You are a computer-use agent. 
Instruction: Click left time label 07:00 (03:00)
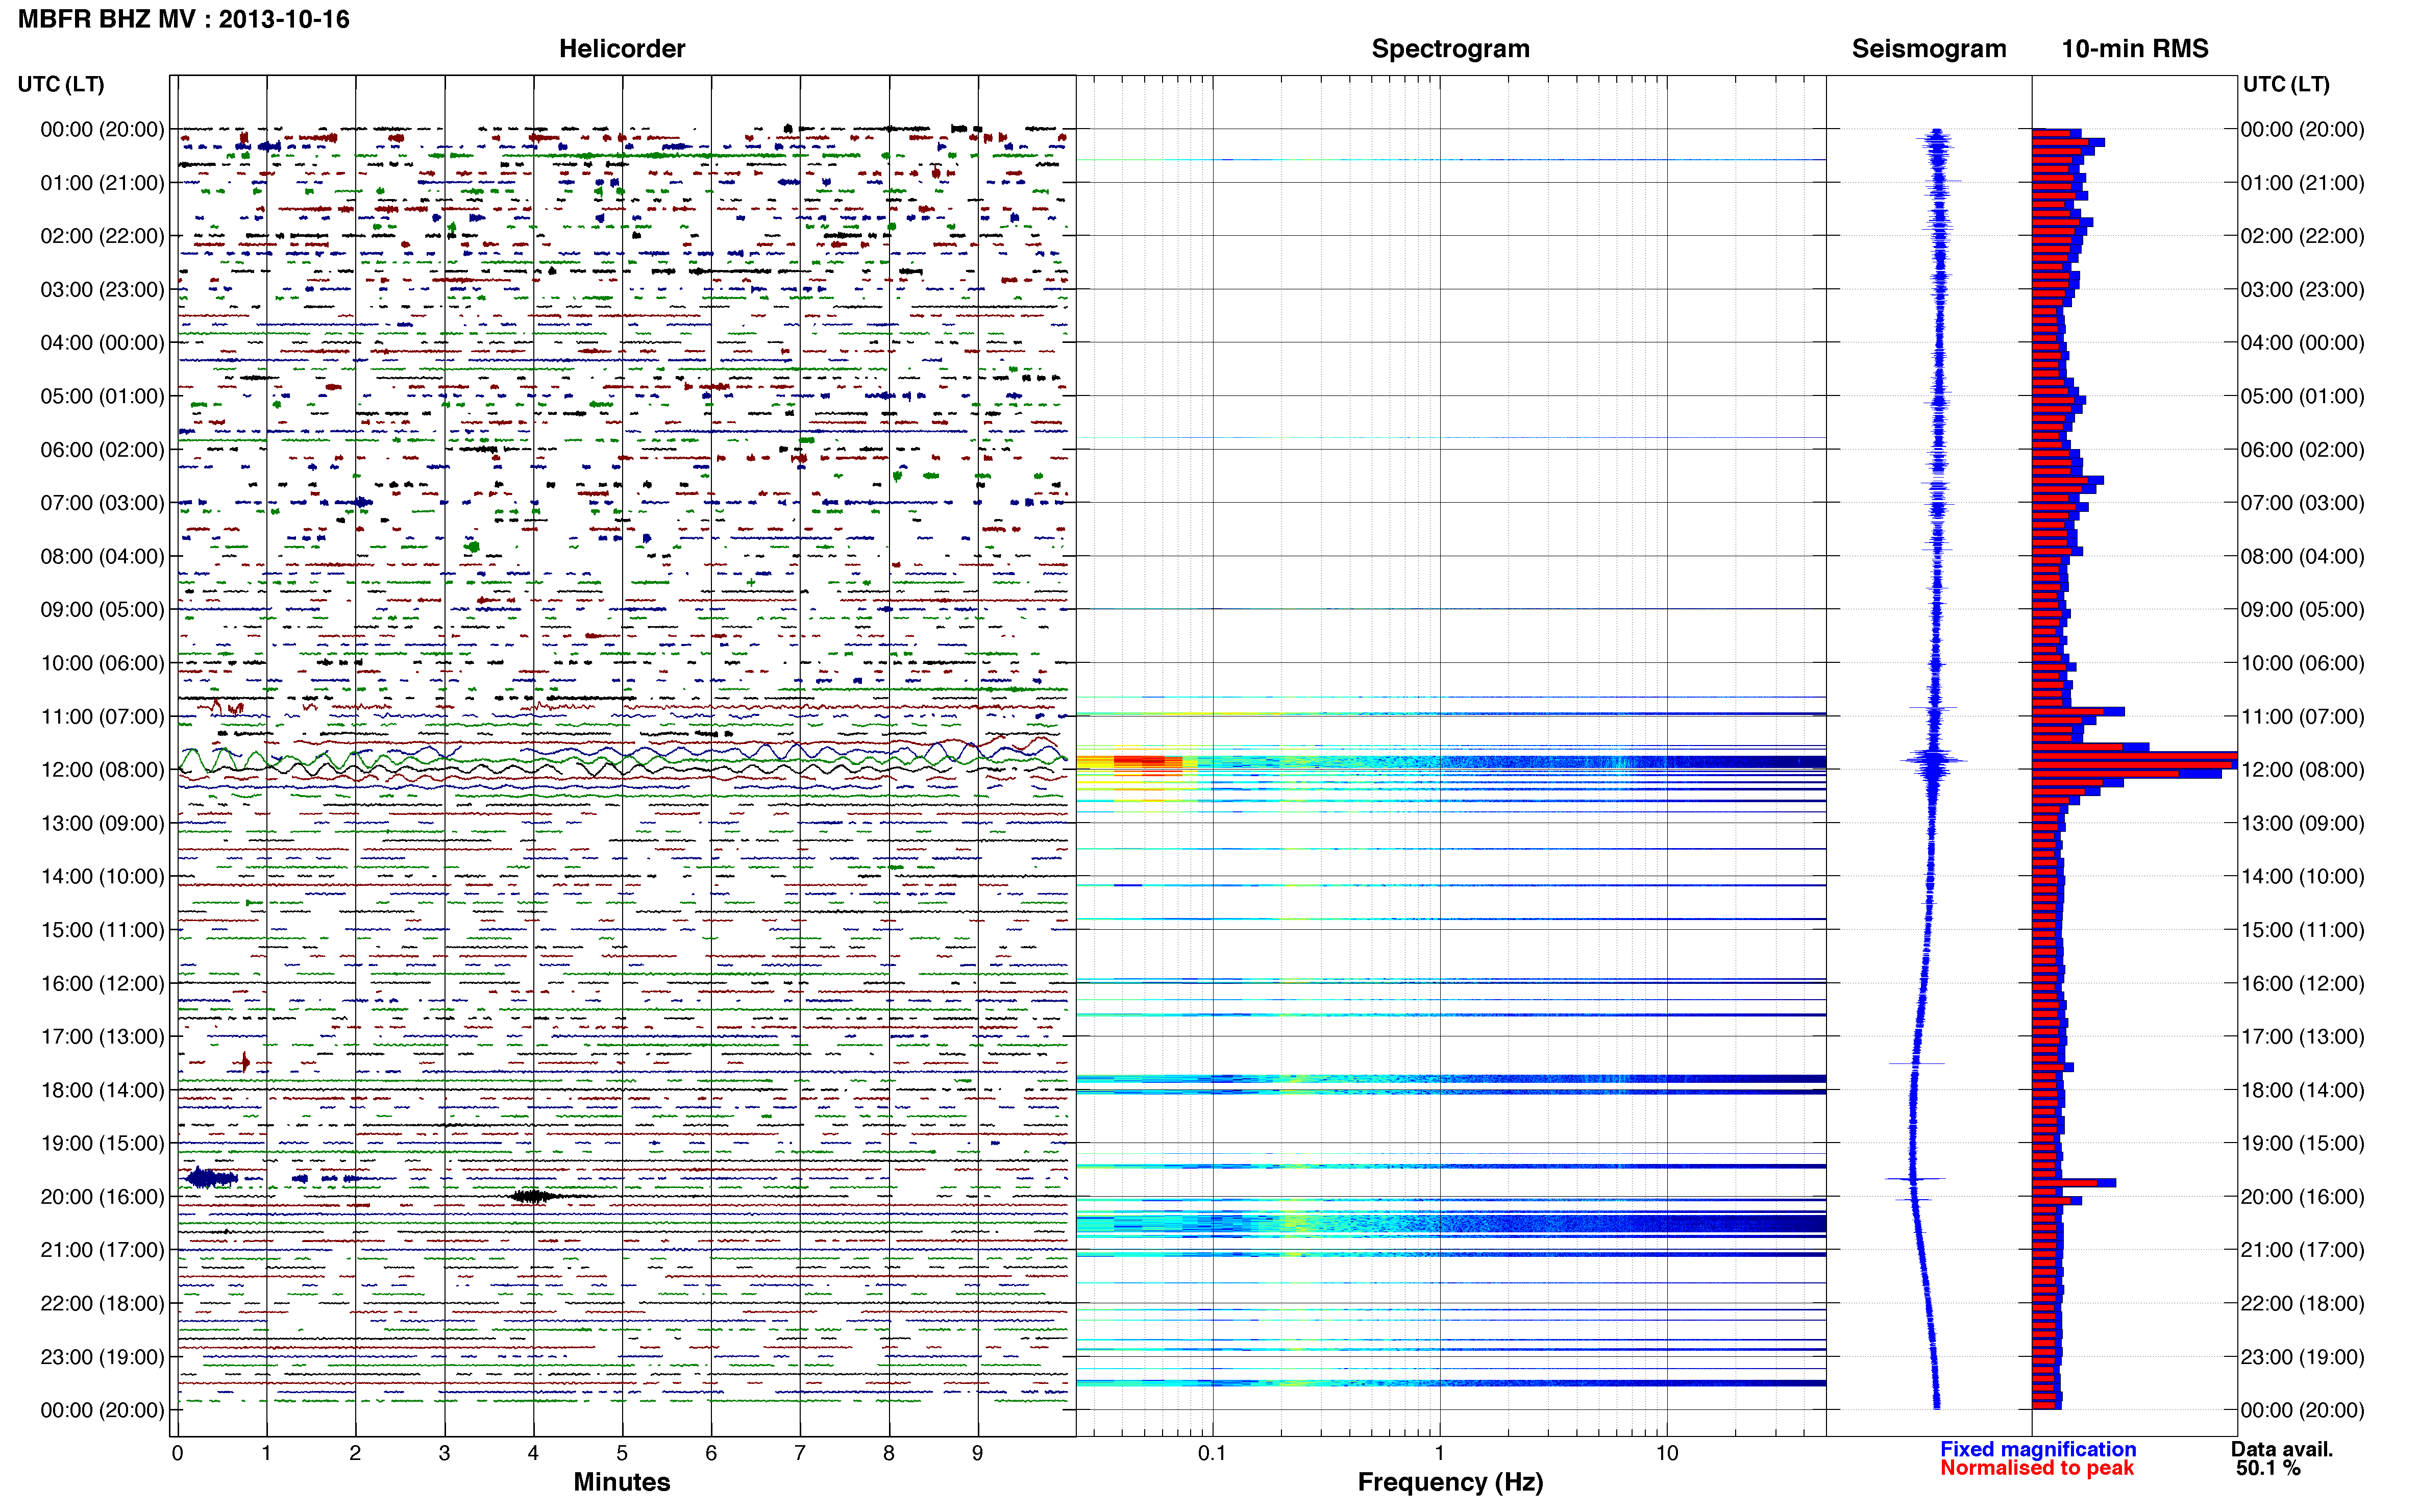tap(102, 503)
